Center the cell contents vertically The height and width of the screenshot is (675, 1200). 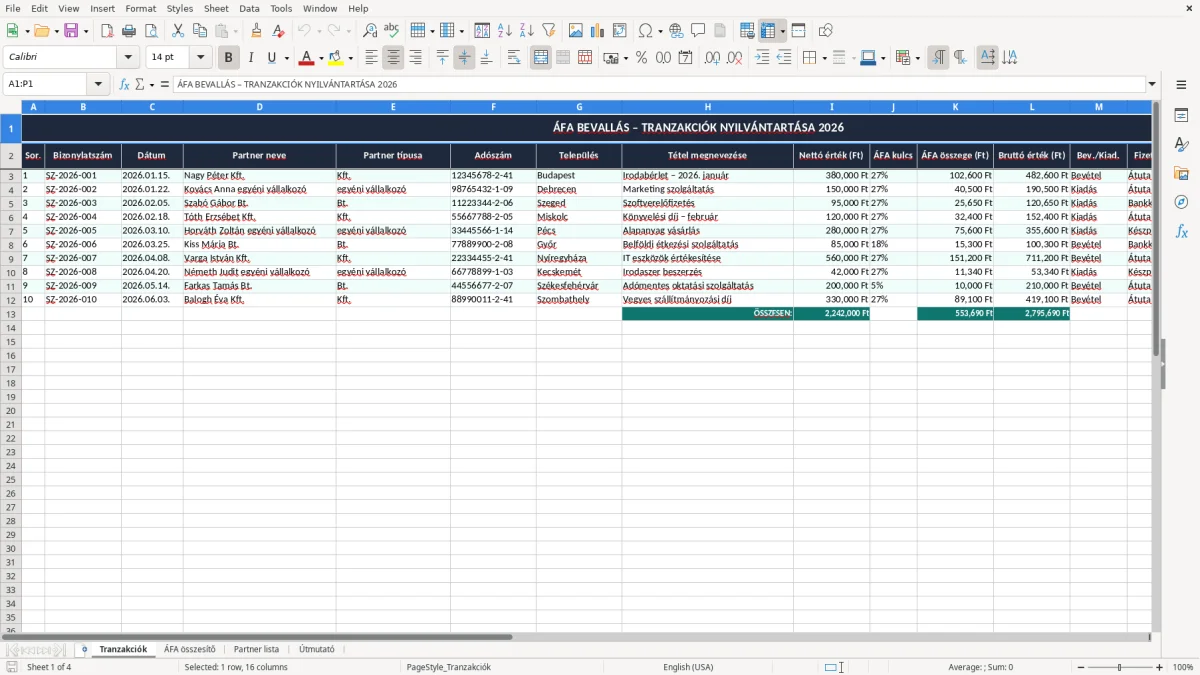[x=464, y=58]
